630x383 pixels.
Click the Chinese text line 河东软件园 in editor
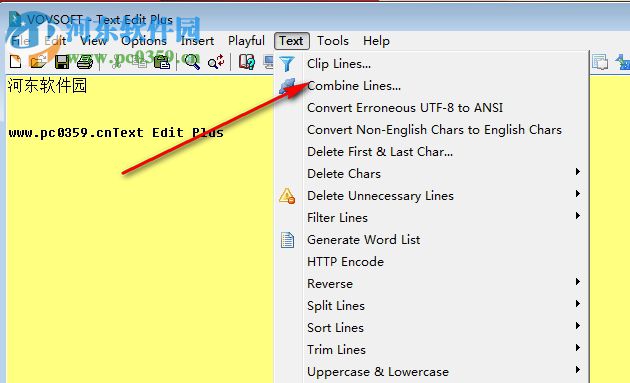47,86
